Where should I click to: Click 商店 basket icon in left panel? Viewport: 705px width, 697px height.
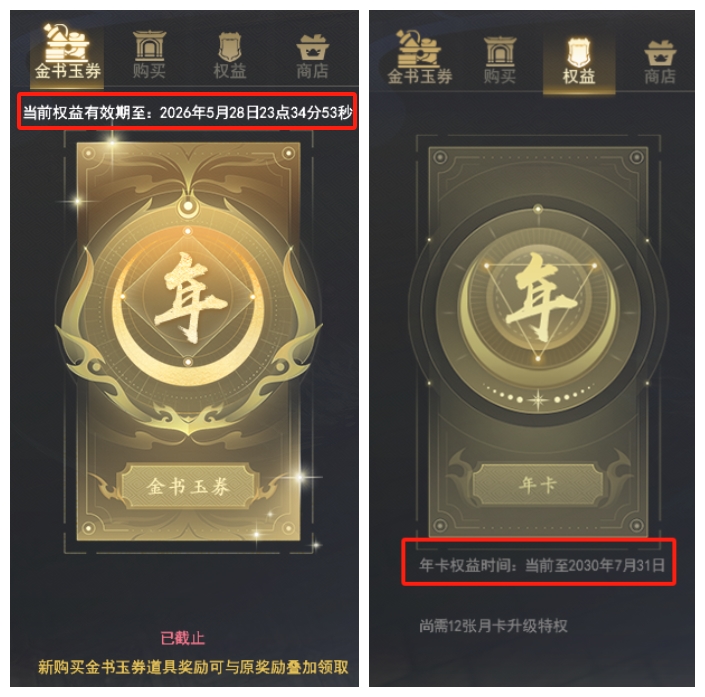click(x=312, y=47)
